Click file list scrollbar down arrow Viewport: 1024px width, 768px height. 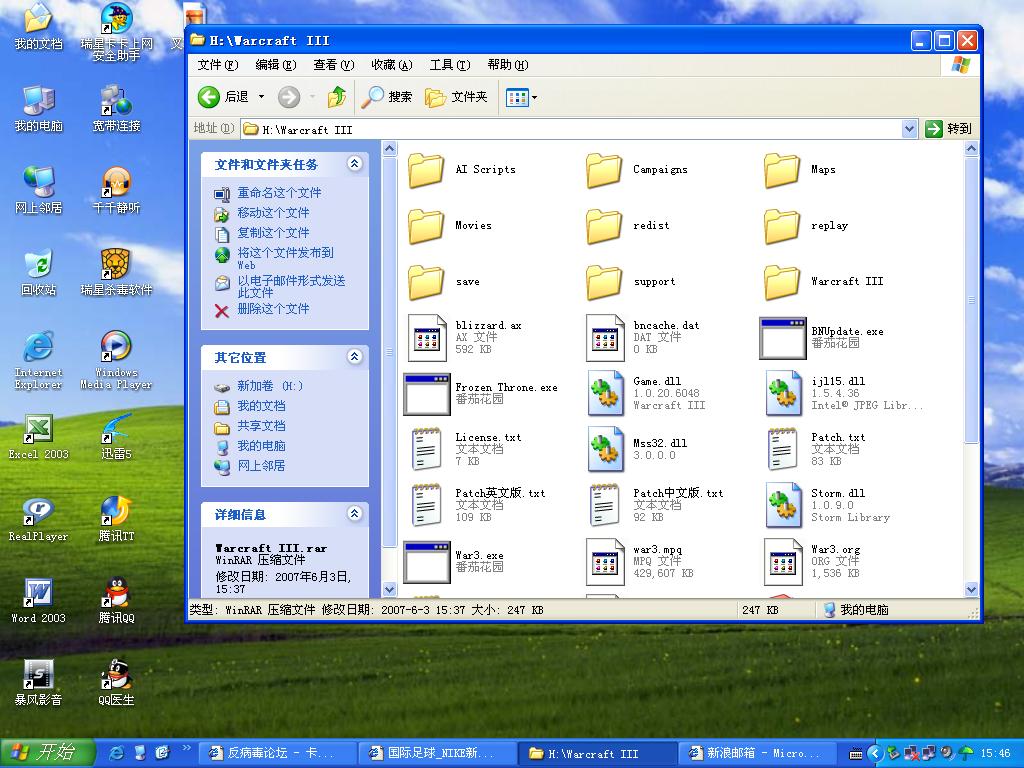971,589
